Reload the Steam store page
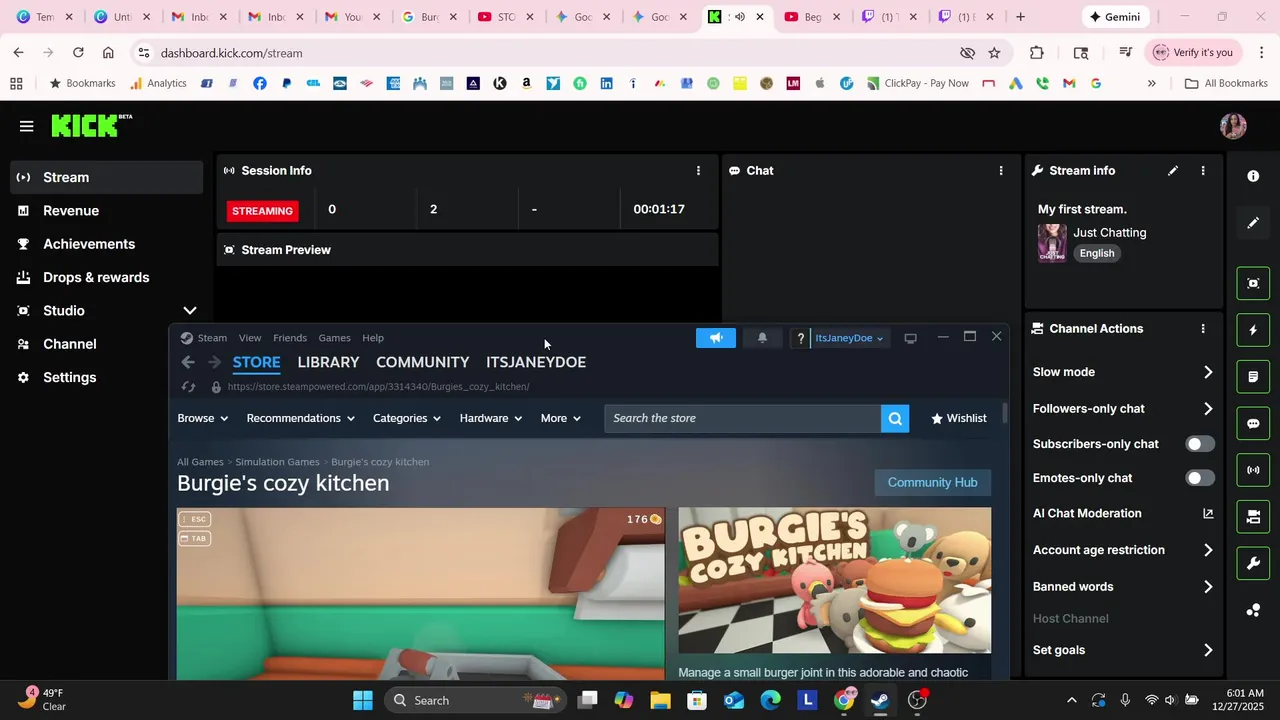 coord(188,387)
